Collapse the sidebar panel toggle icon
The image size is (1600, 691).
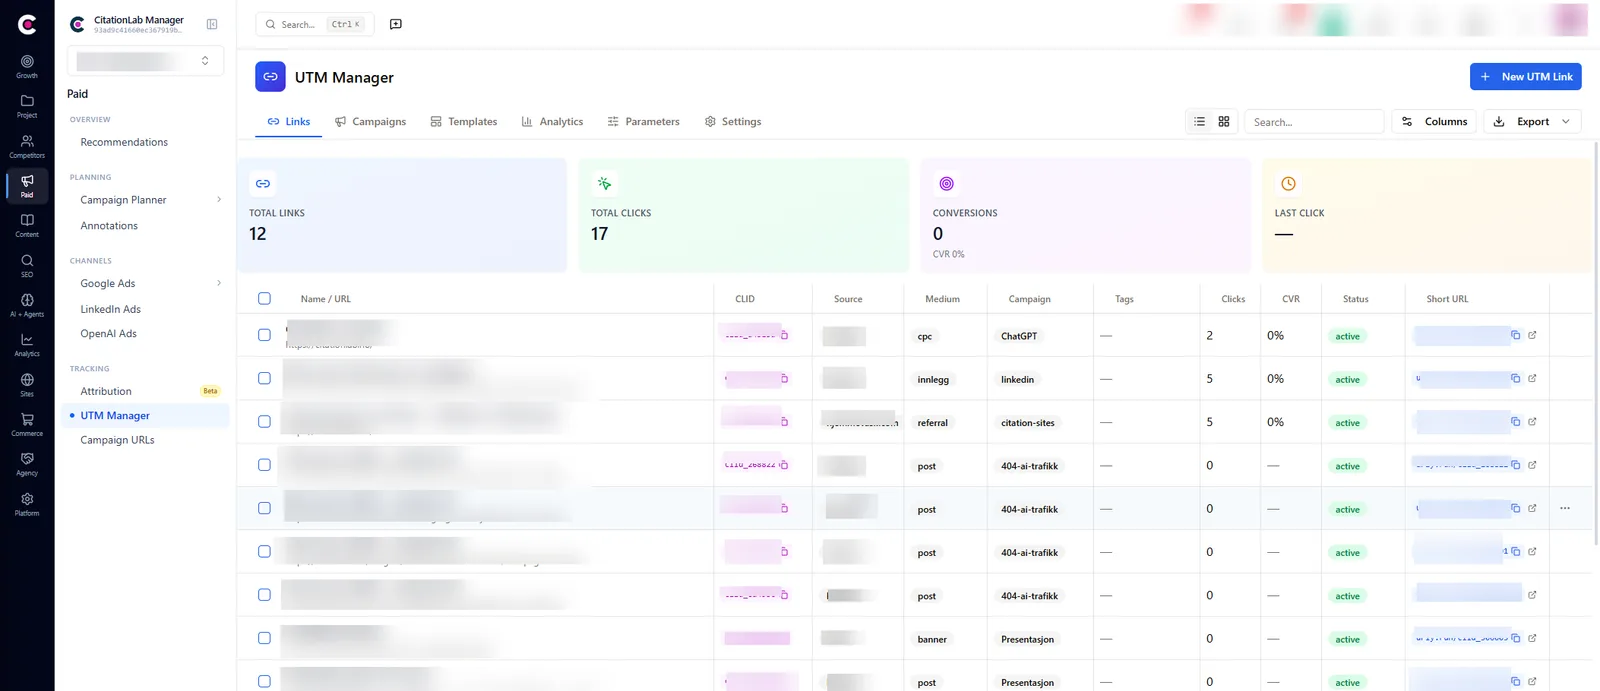click(212, 24)
